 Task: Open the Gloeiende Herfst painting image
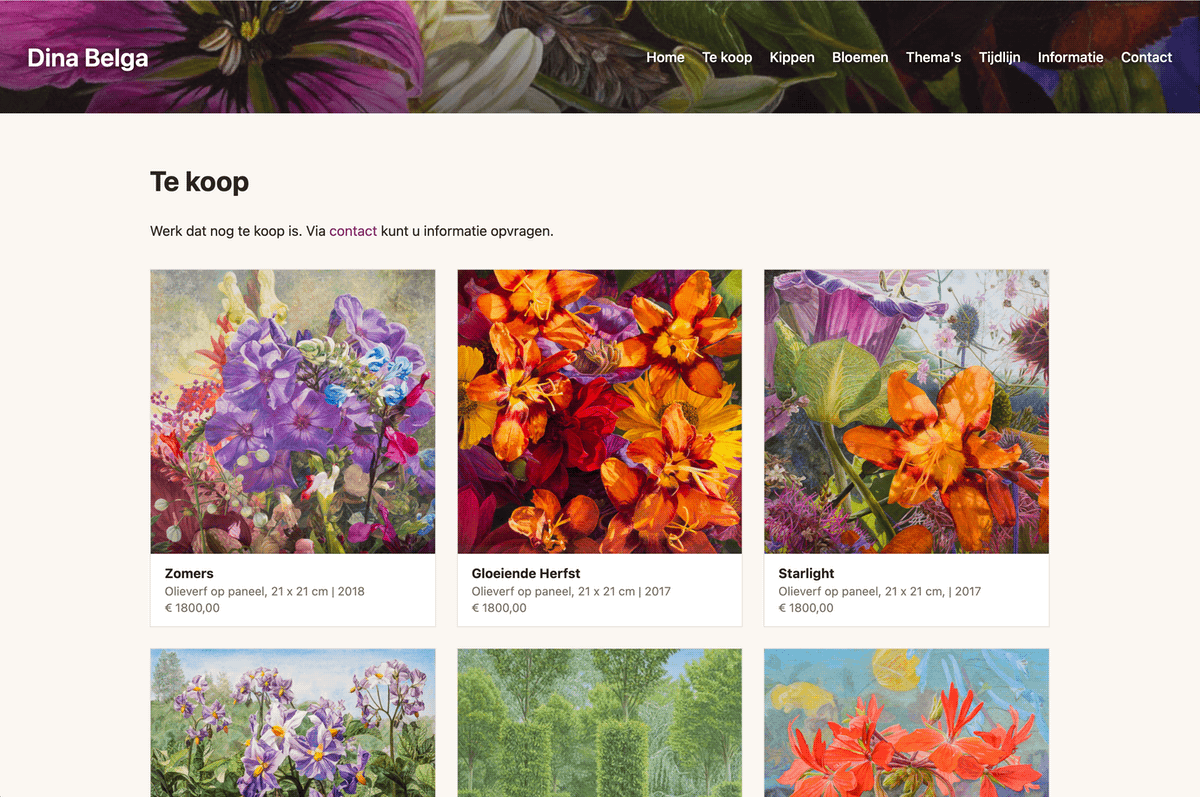600,411
